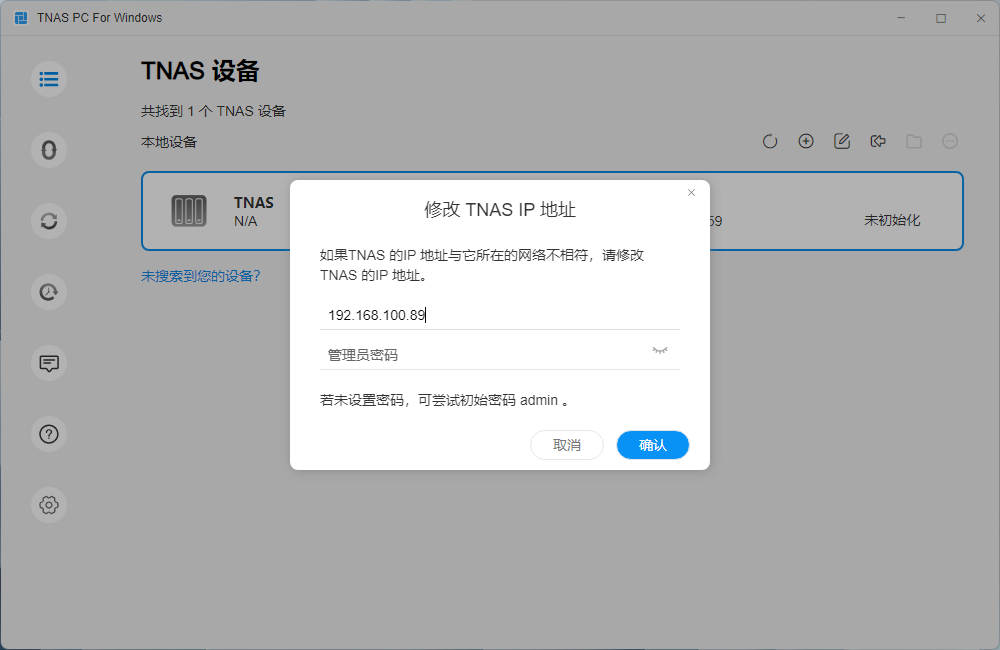Open the 未搜索到您的设备? link
The width and height of the screenshot is (1000, 650).
pos(201,276)
